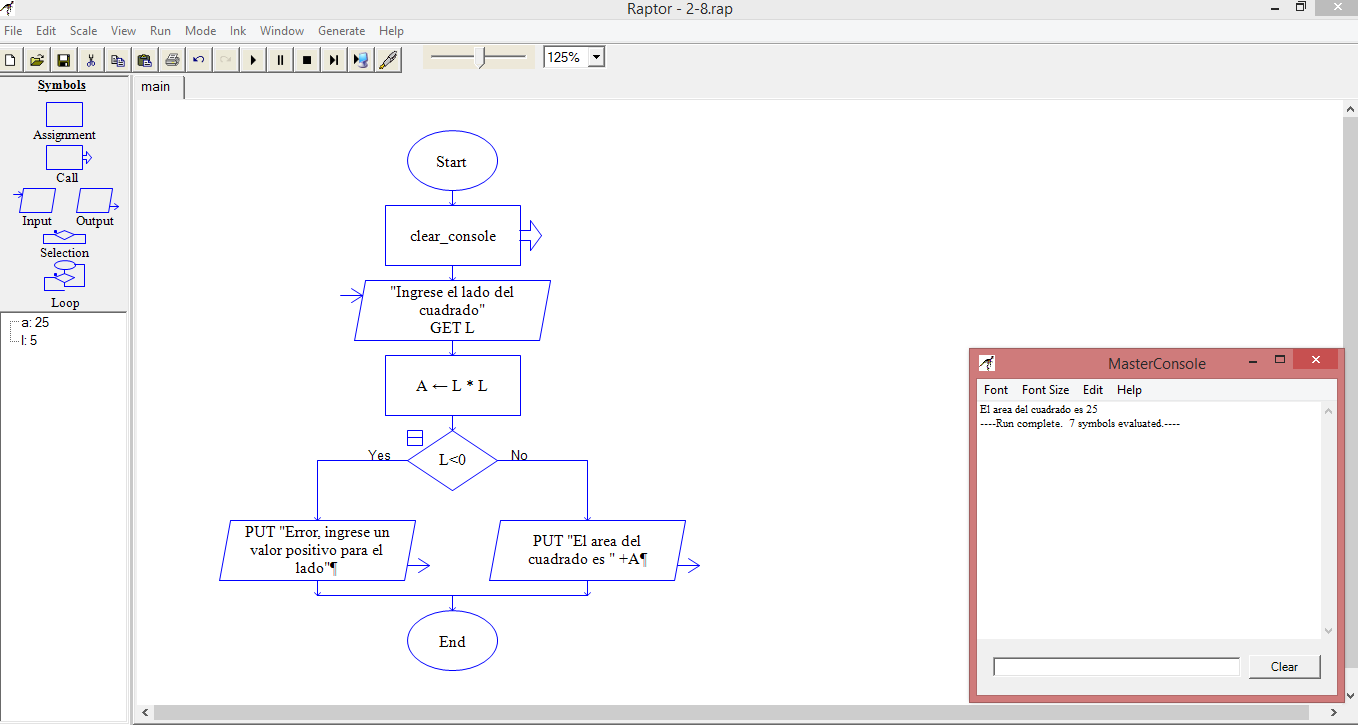Click the Yes branch label
This screenshot has height=725, width=1358.
pyautogui.click(x=379, y=455)
